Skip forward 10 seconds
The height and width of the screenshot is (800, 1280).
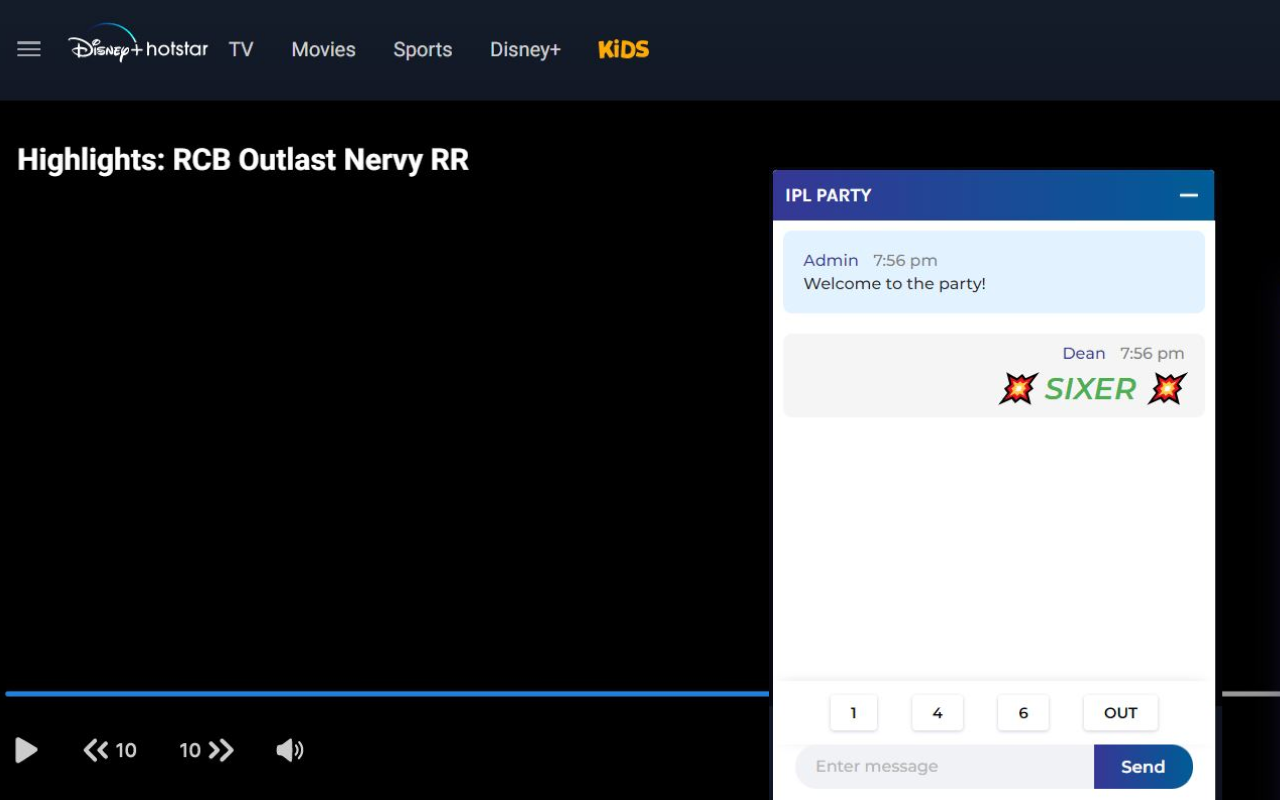(207, 750)
